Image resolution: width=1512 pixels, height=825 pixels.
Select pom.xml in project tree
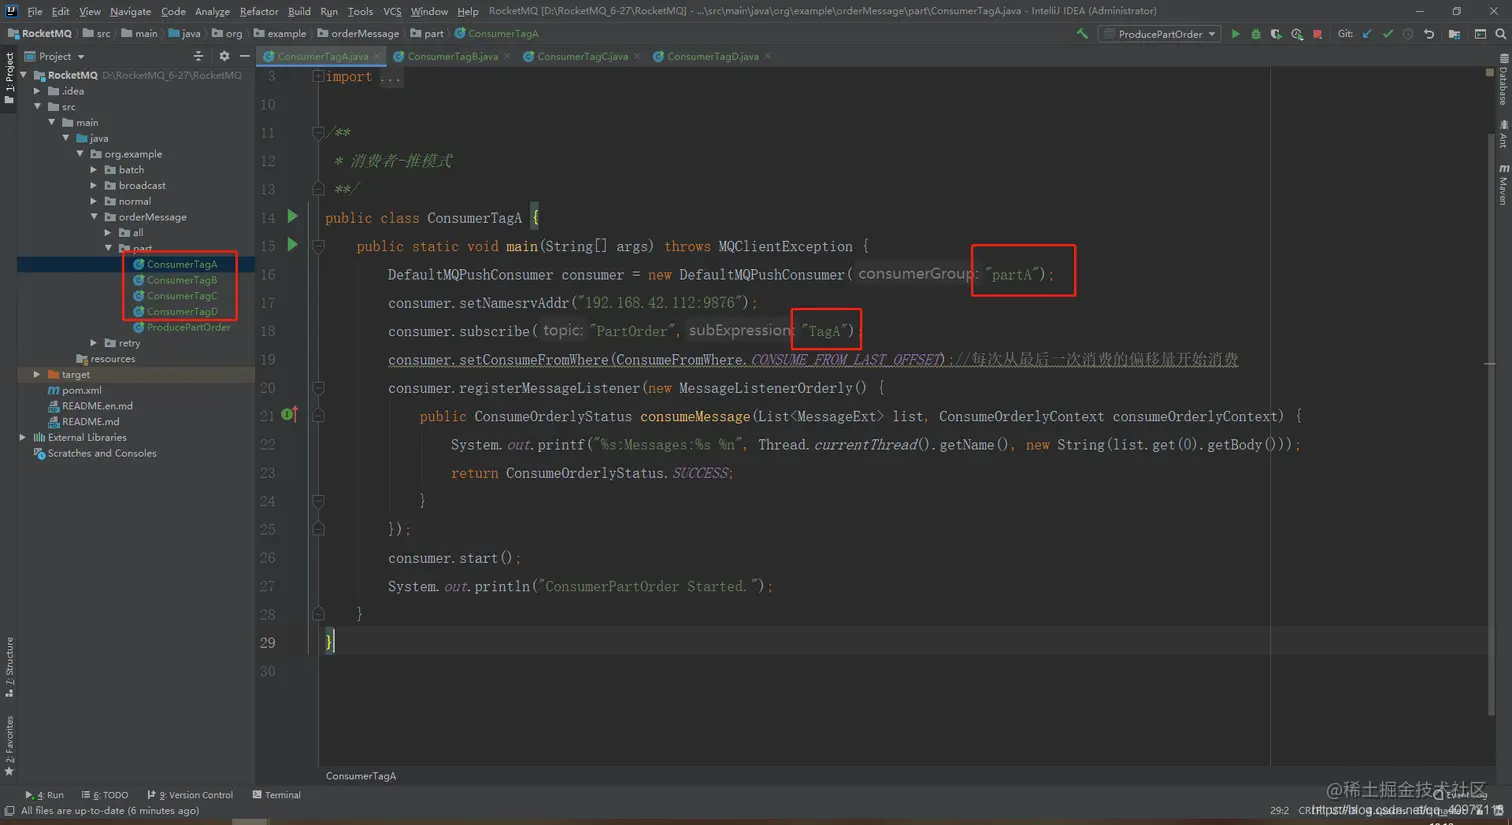point(81,390)
